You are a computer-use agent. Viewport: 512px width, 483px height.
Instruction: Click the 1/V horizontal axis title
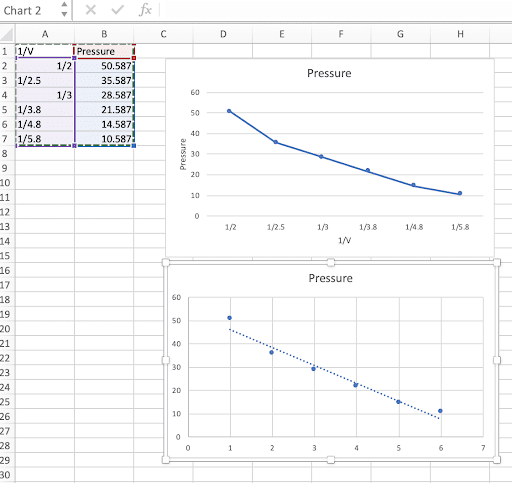pyautogui.click(x=344, y=240)
